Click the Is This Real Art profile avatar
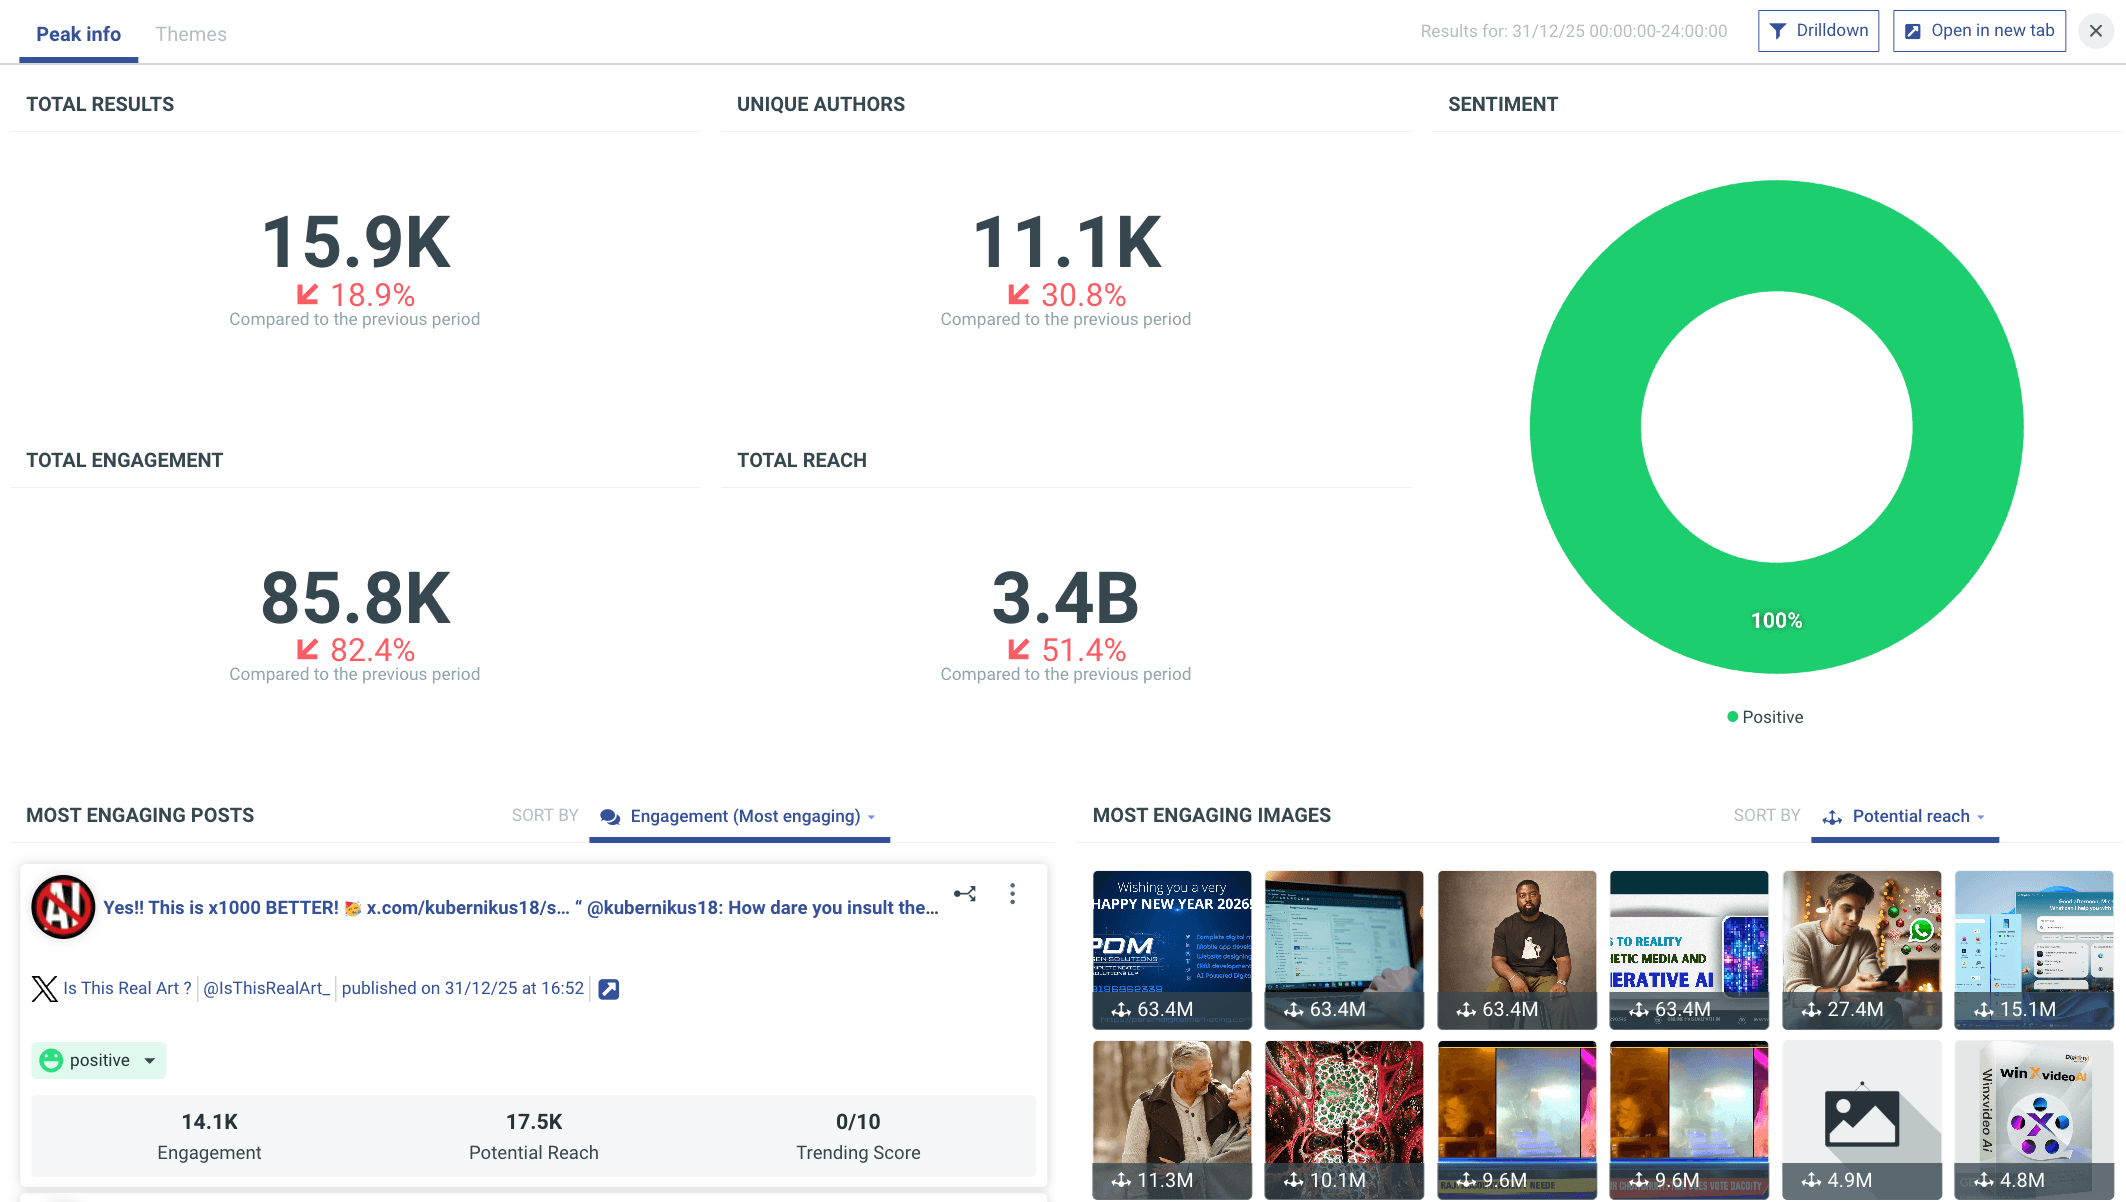2126x1202 pixels. pos(63,907)
